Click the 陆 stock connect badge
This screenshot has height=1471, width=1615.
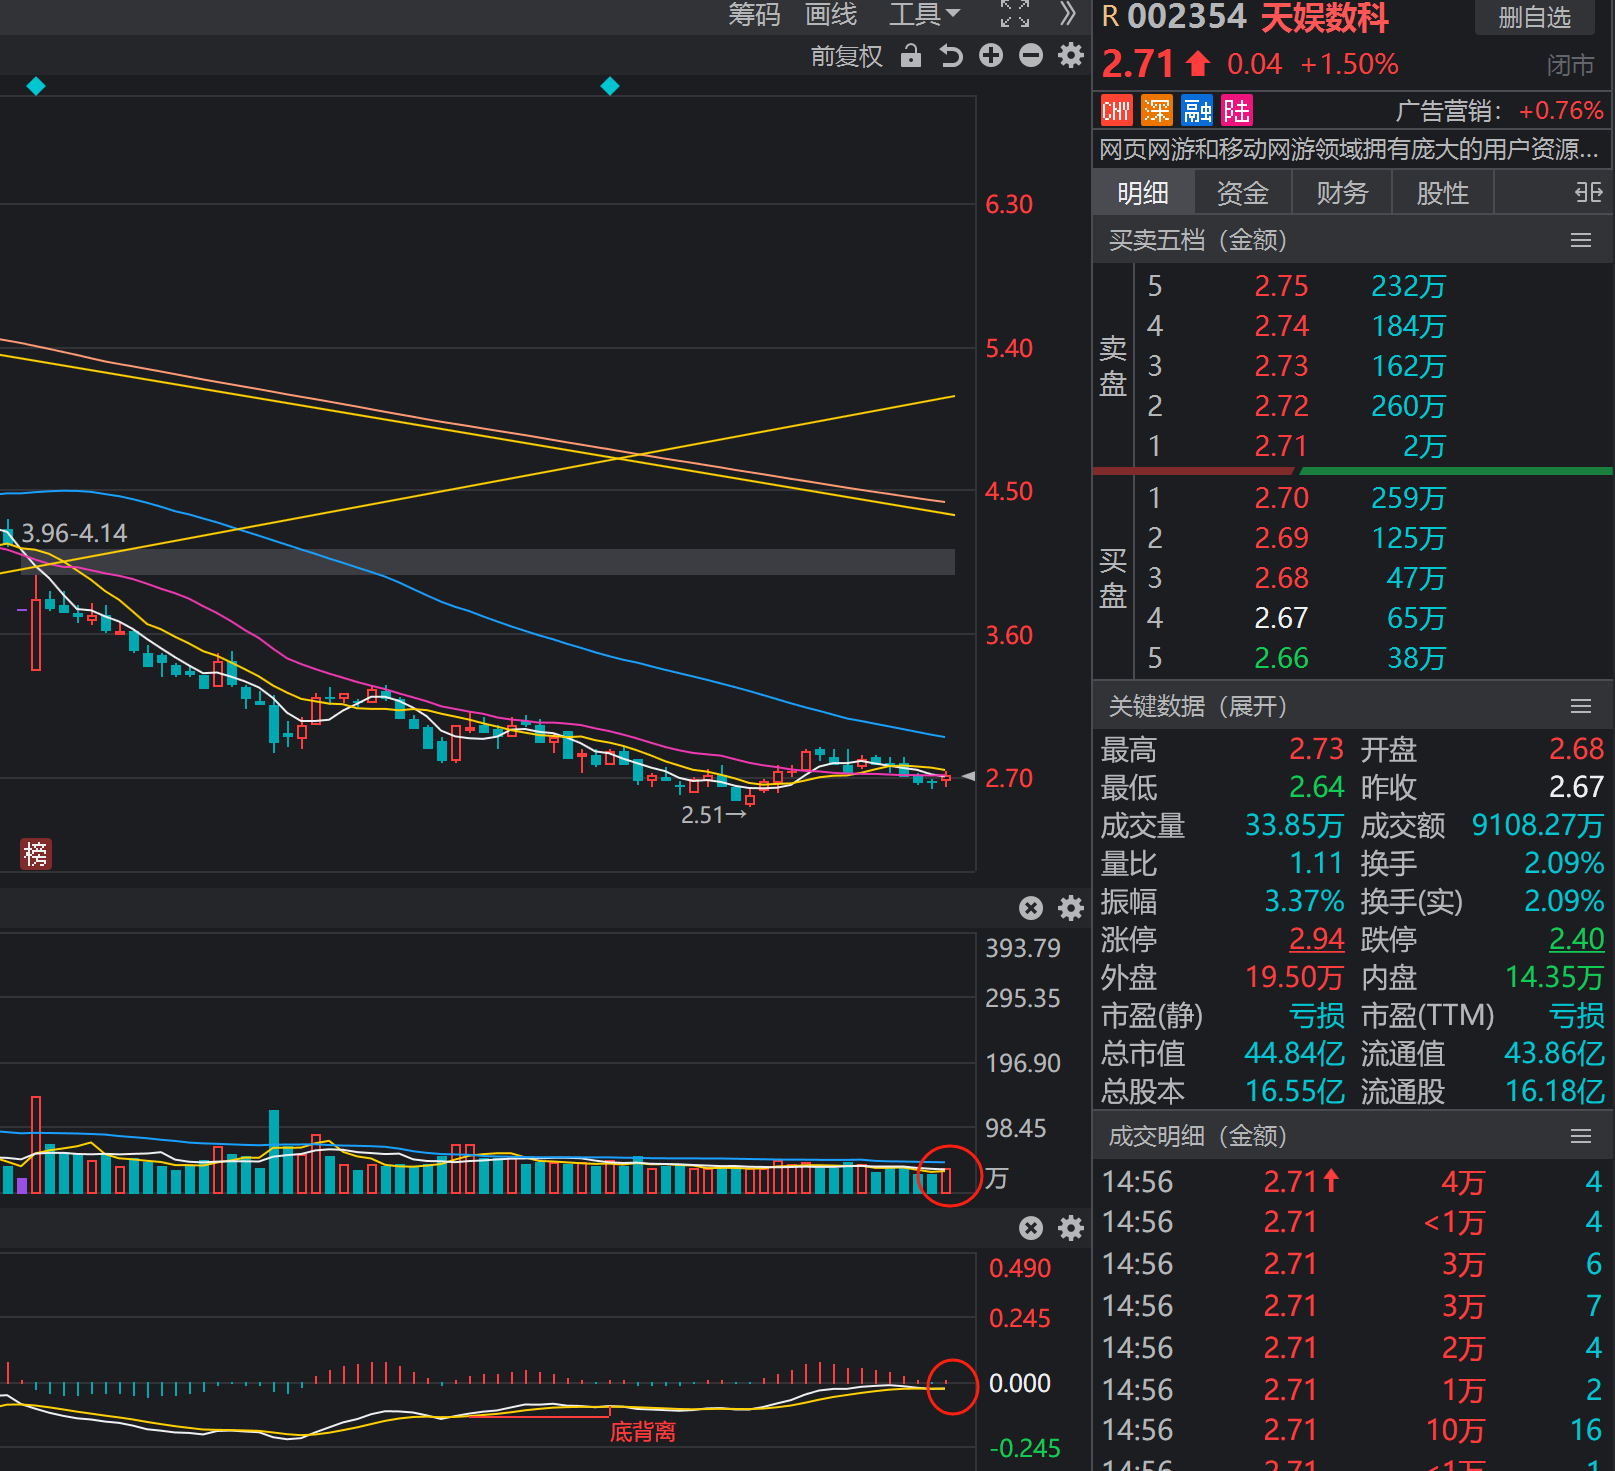click(x=1237, y=111)
